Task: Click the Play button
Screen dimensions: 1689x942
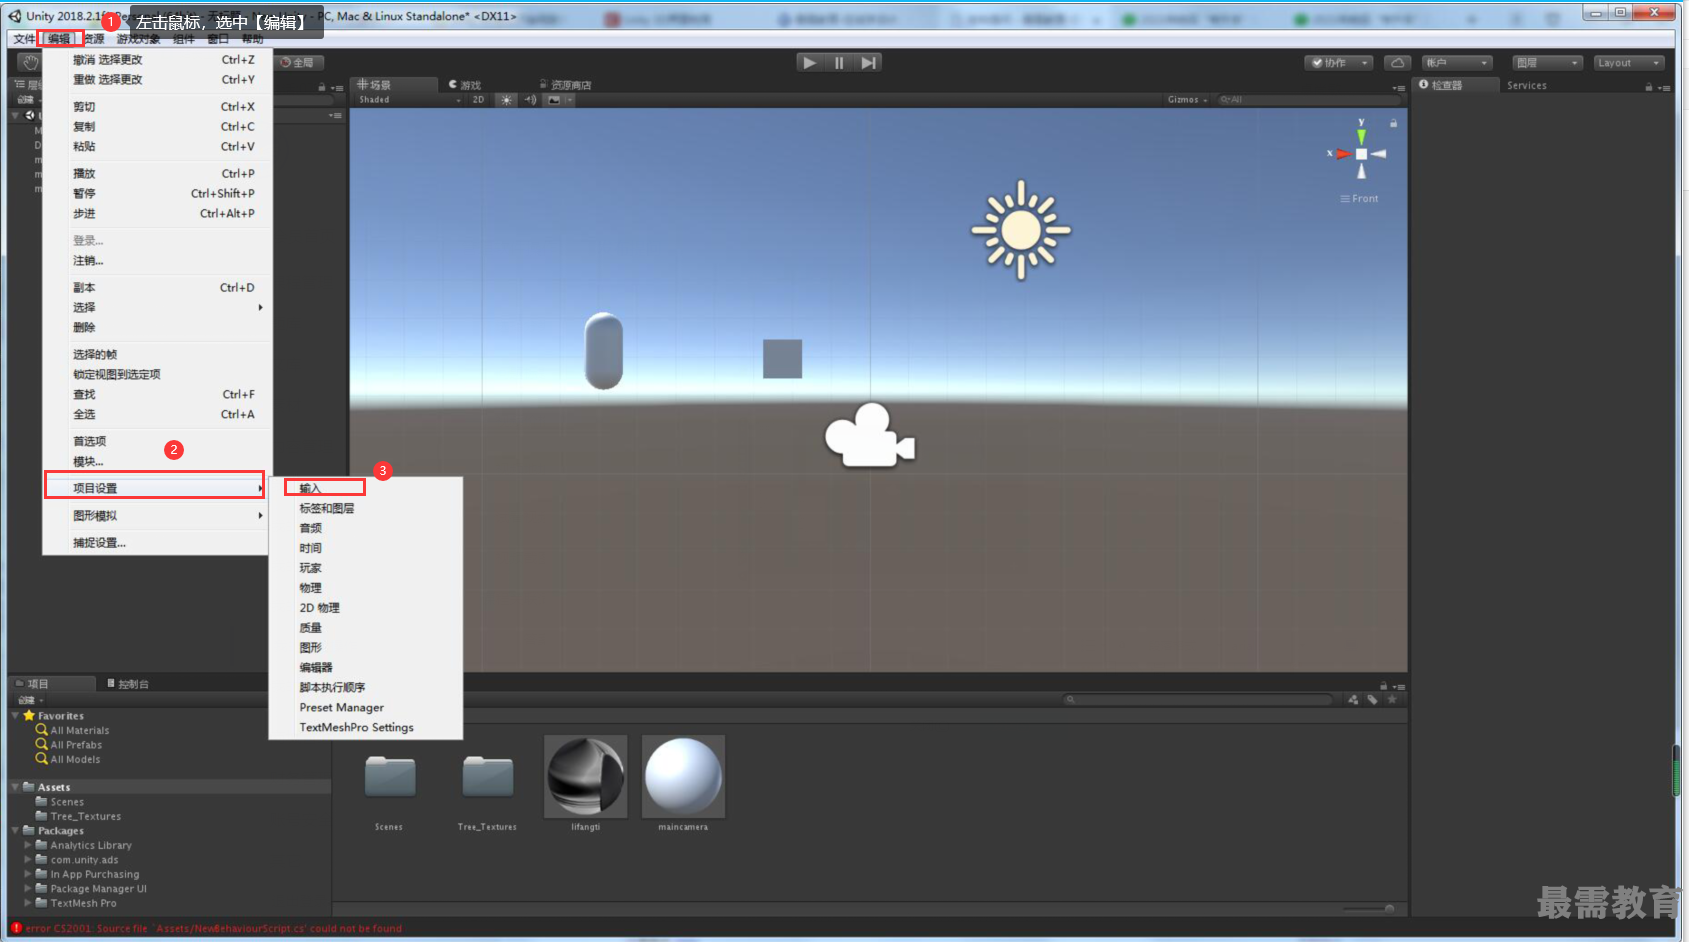Action: click(x=809, y=62)
